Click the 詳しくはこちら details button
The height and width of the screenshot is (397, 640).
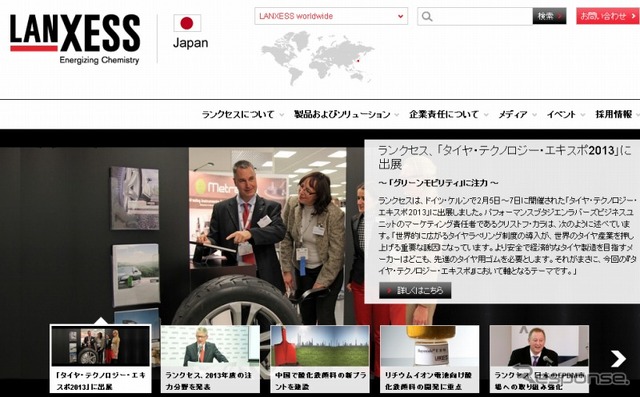pyautogui.click(x=415, y=291)
